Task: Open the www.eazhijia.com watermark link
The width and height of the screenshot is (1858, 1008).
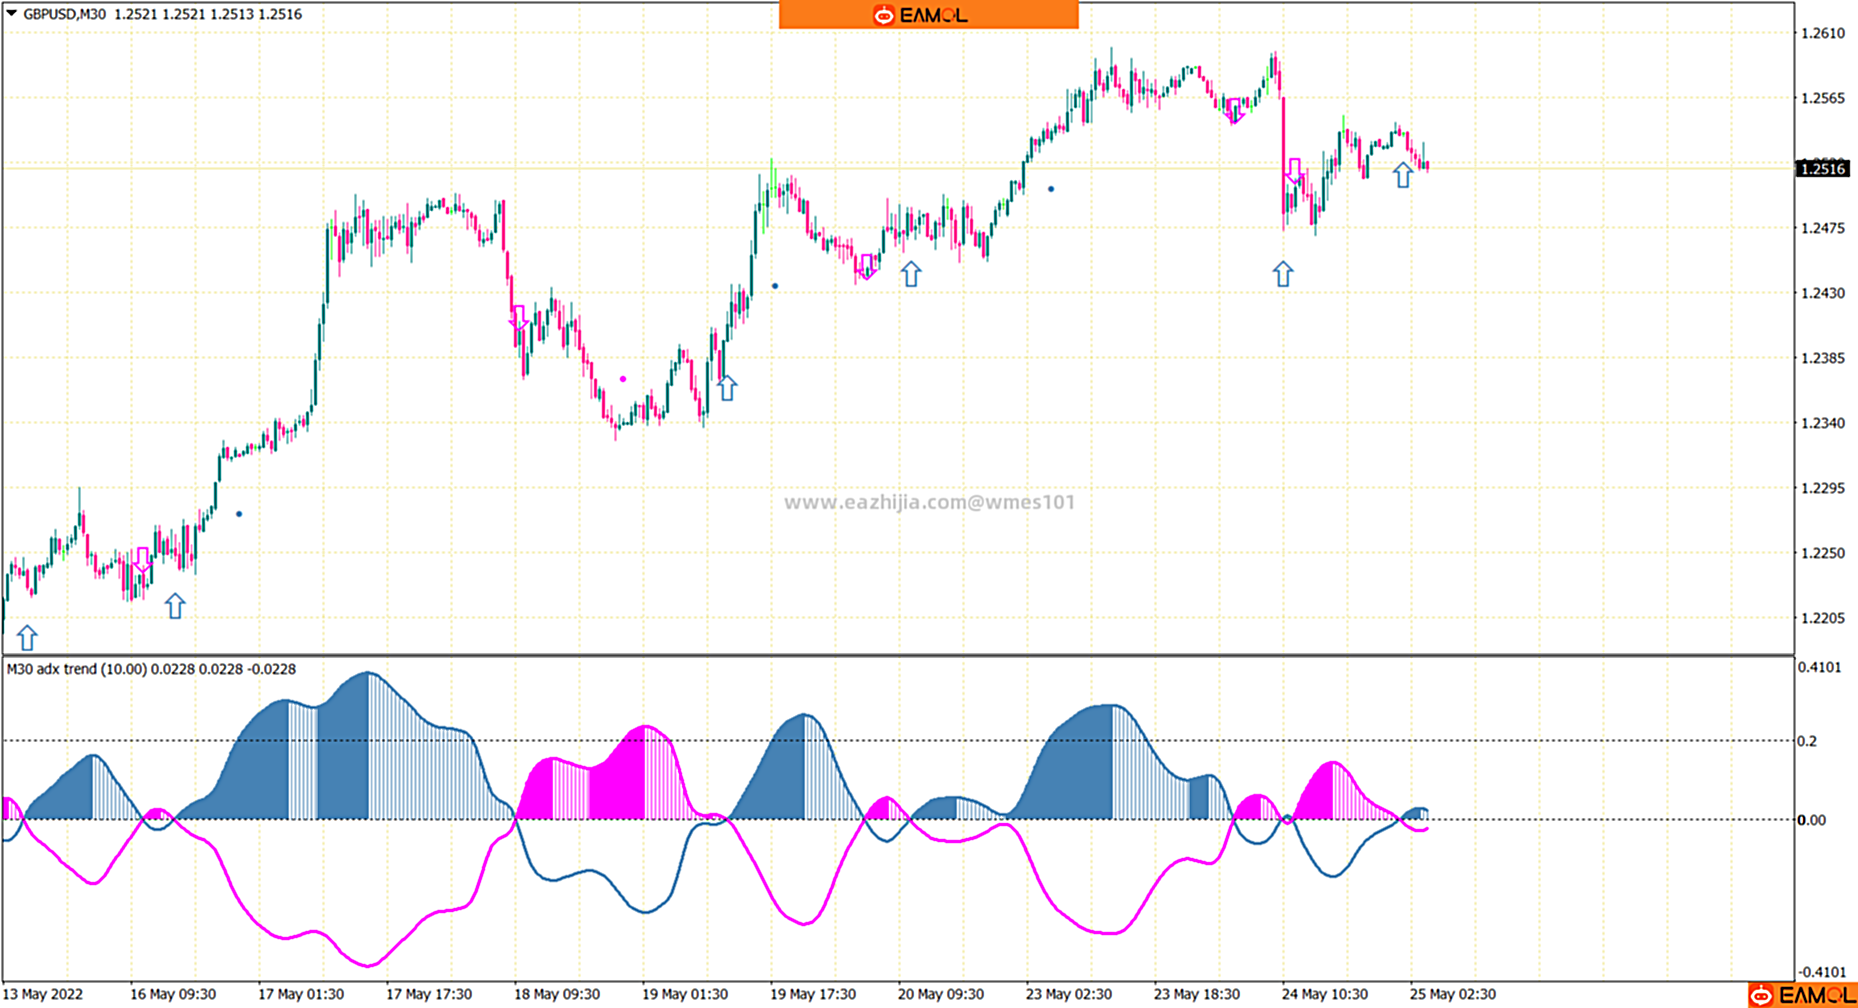Action: (x=929, y=502)
